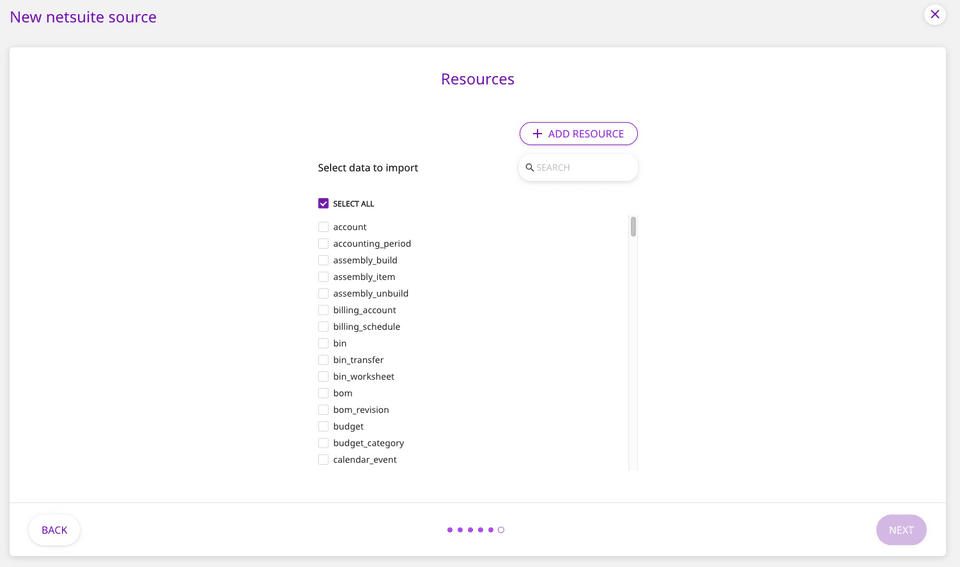This screenshot has height=567, width=960.
Task: Go to the third wizard step dot
Action: pos(470,530)
